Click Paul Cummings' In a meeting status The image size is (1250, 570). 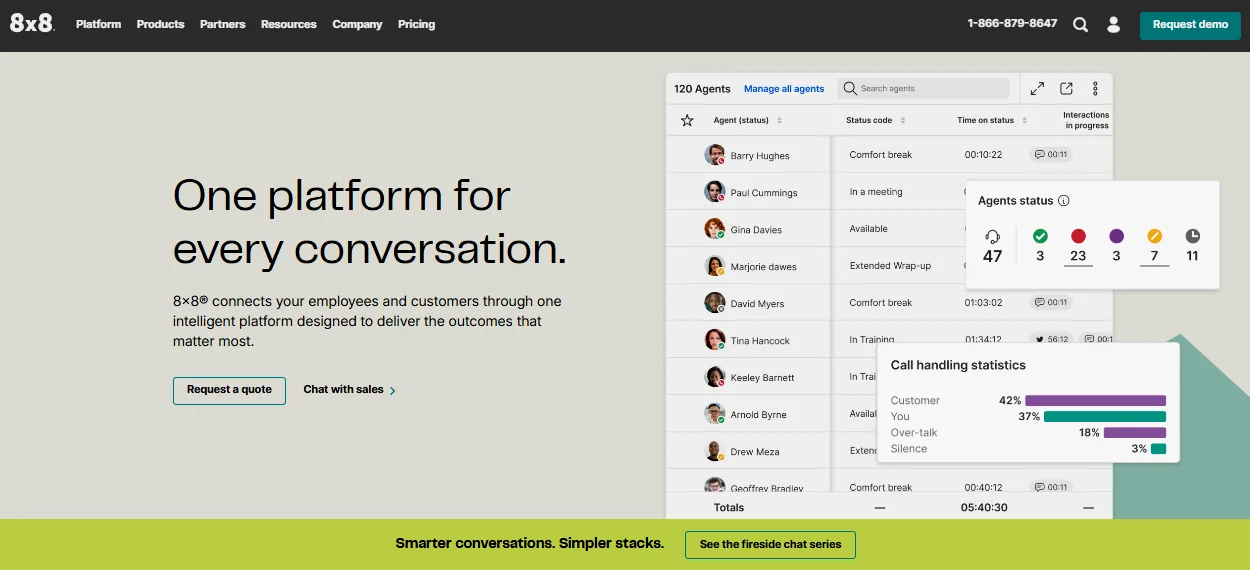click(x=876, y=192)
